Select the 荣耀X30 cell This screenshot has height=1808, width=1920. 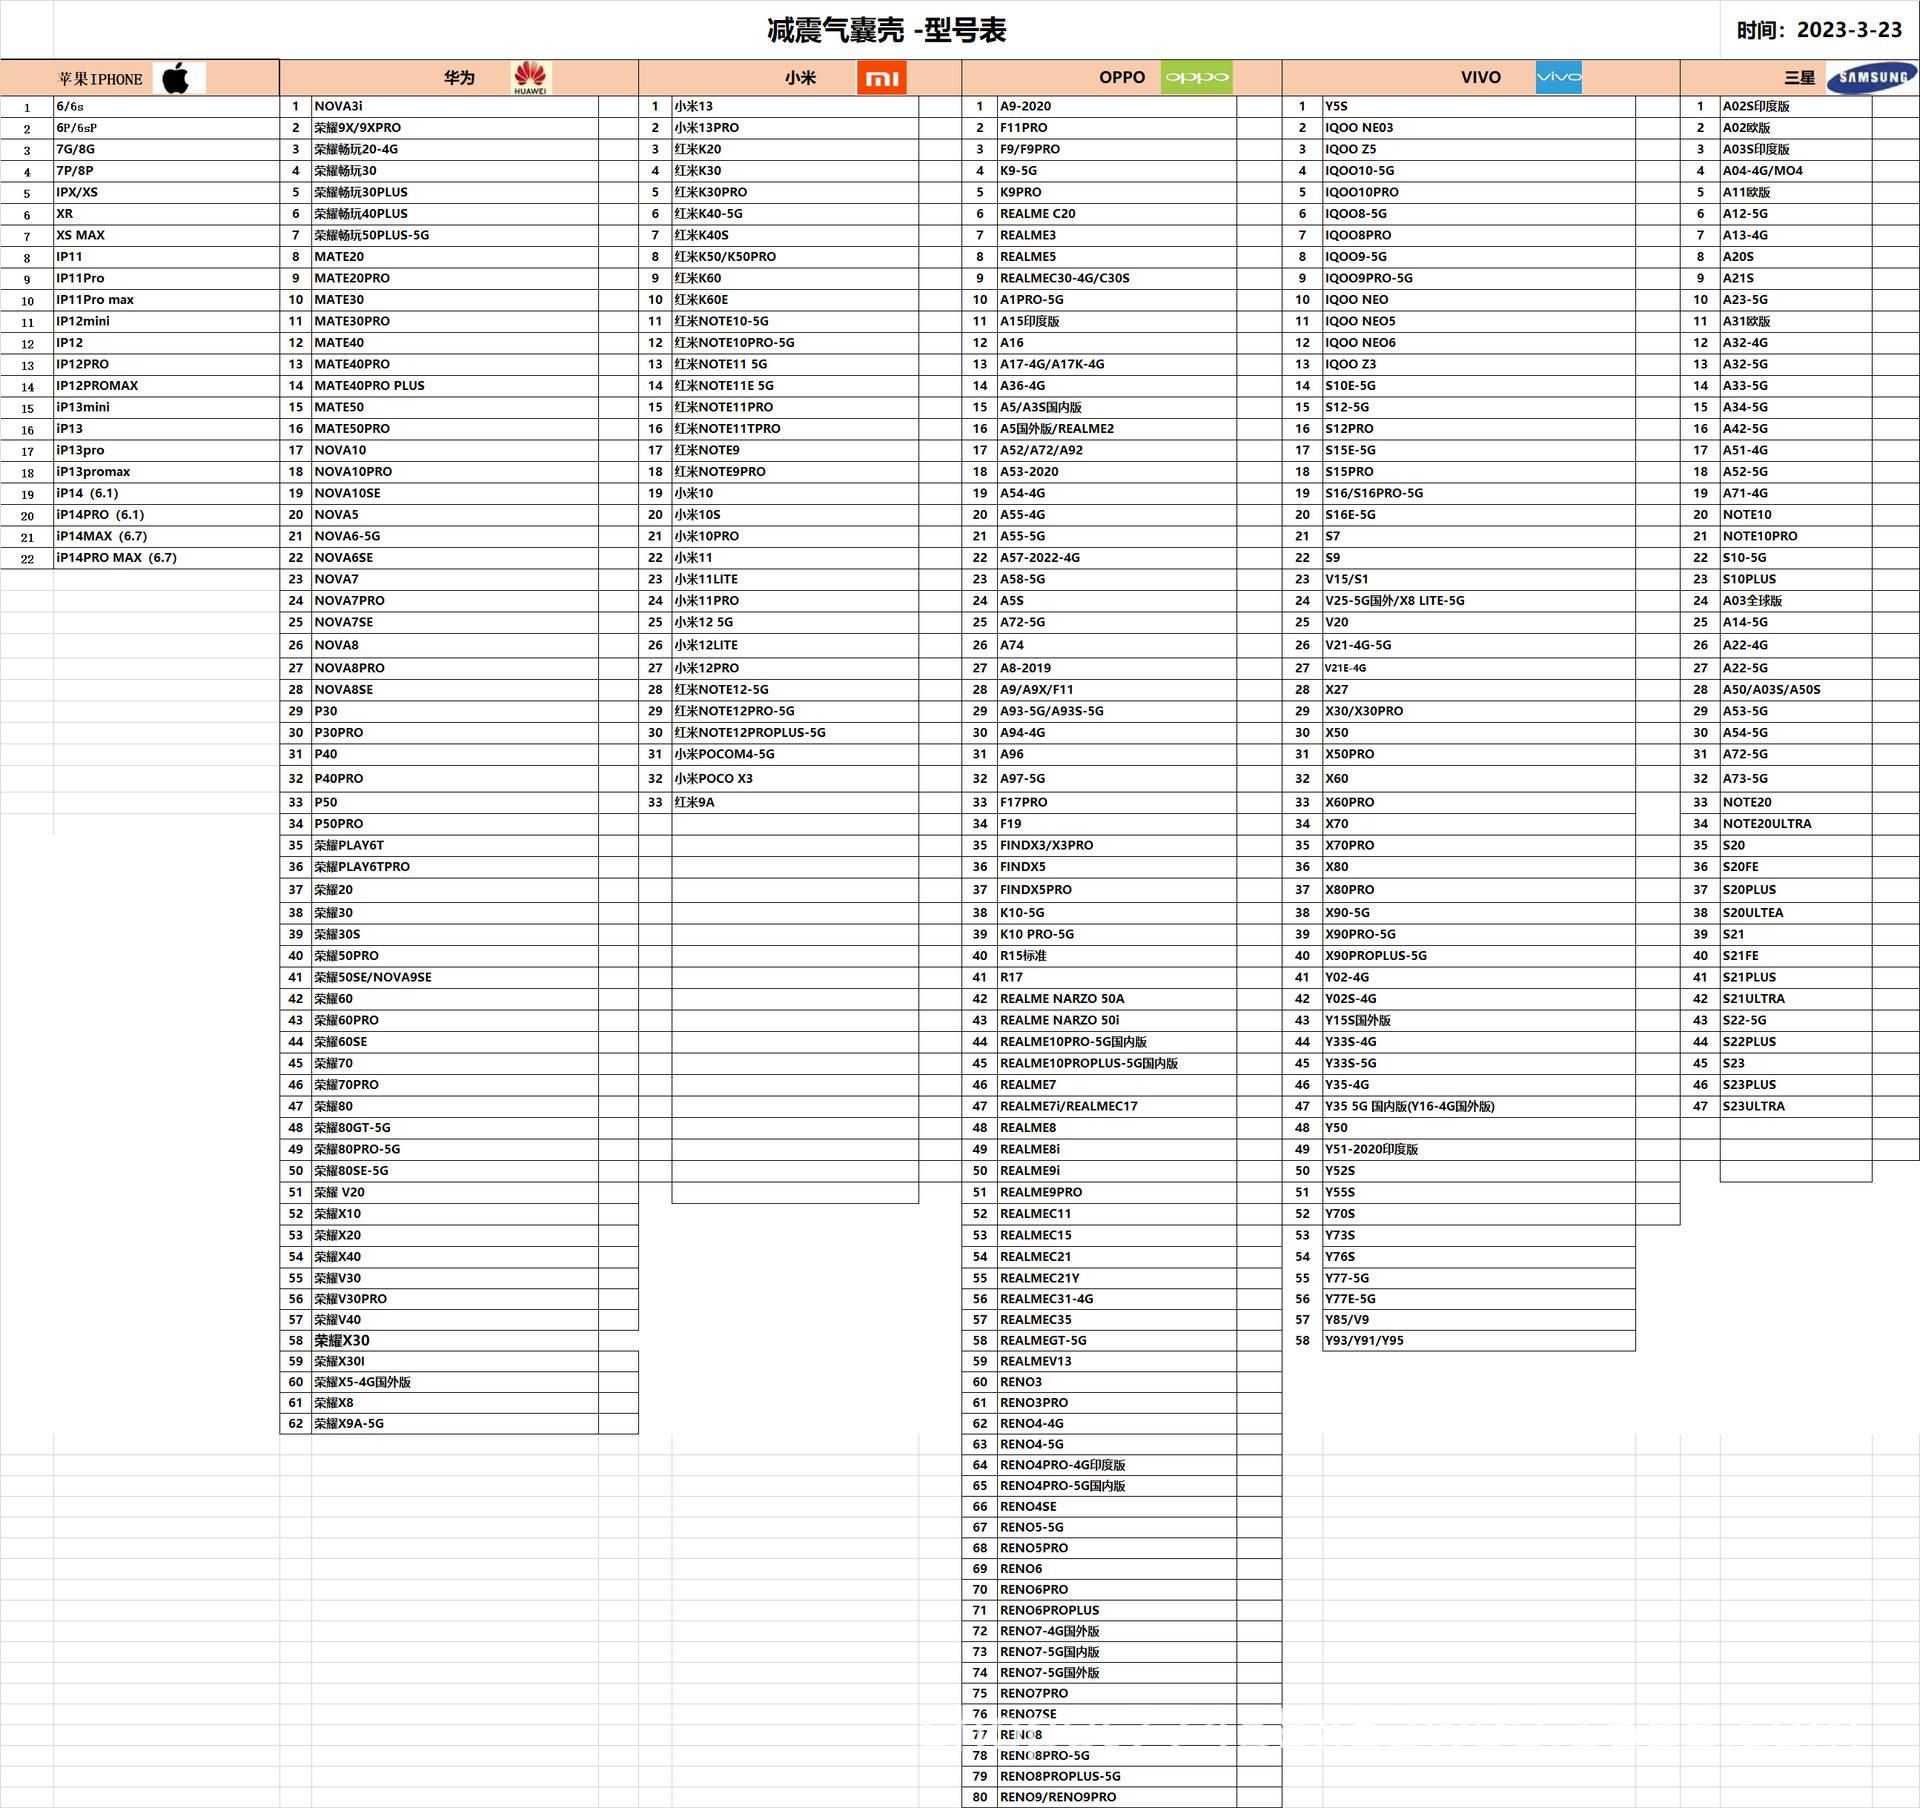[x=342, y=1341]
